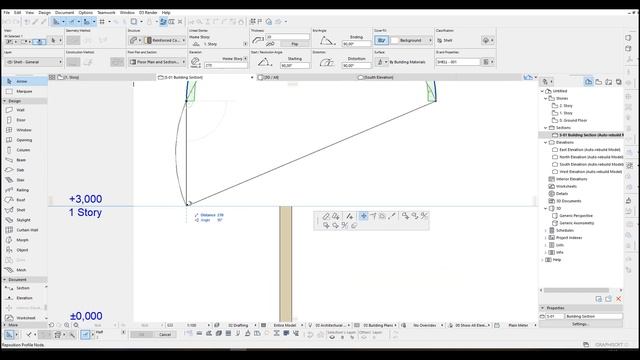640x360 pixels.
Task: Click Settings button in Properties panel
Action: [x=580, y=324]
